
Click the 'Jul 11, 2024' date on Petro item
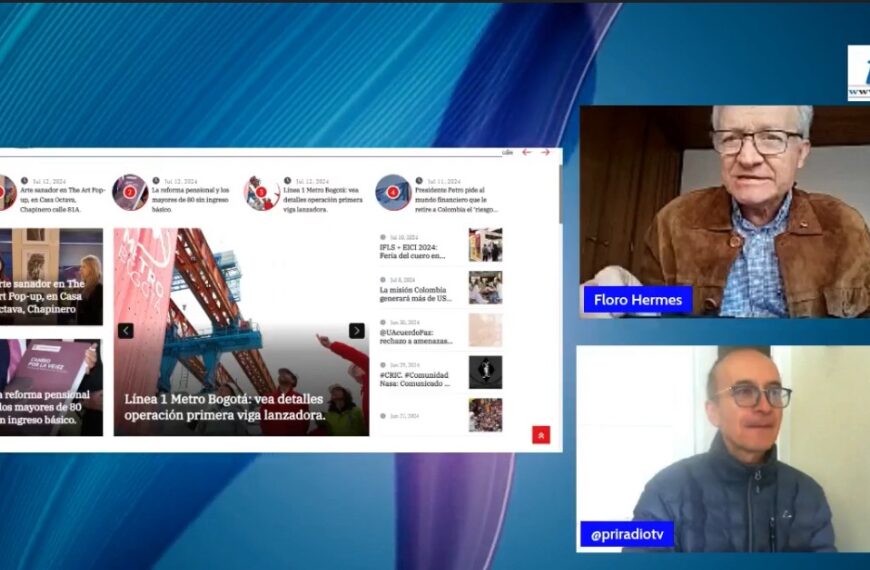[x=444, y=181]
